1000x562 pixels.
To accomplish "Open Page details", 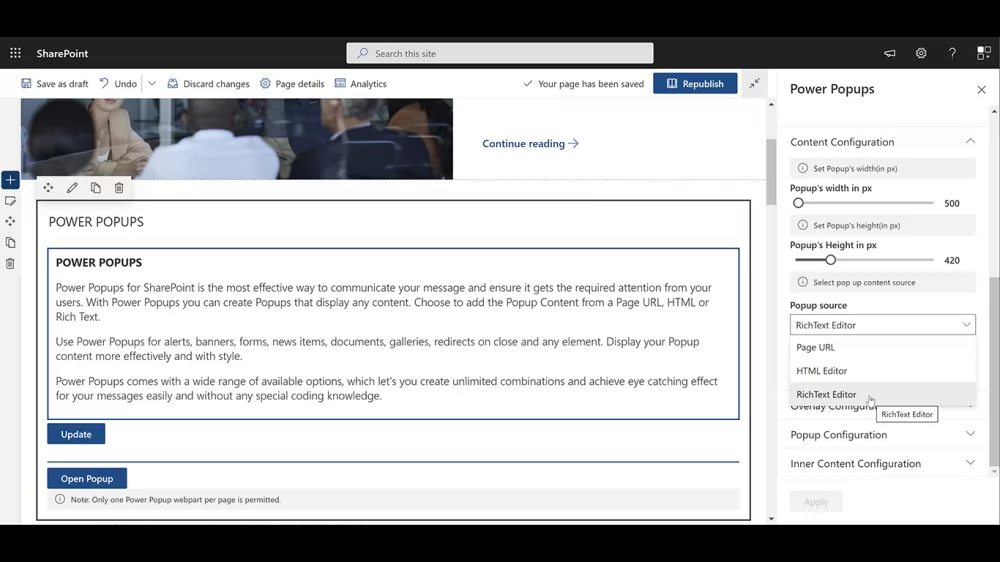I will pyautogui.click(x=292, y=84).
